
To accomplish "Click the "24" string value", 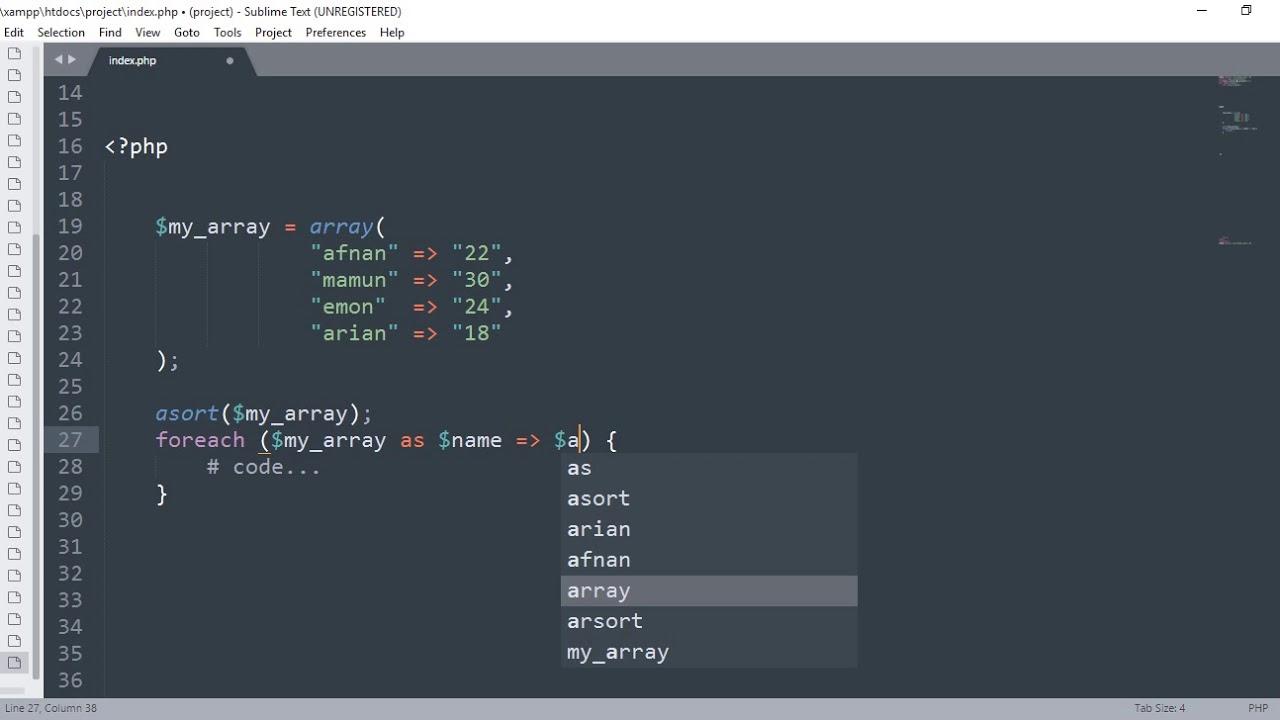I will pos(476,306).
